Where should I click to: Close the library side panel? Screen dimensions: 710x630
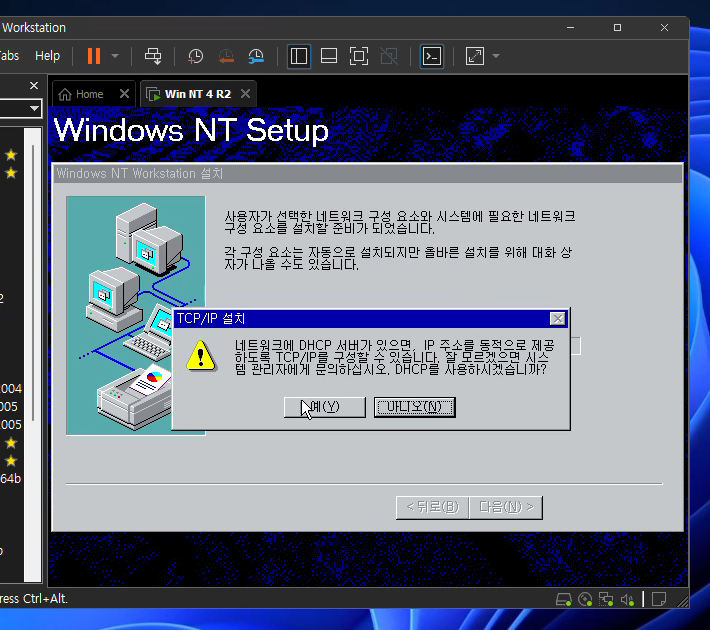point(34,86)
